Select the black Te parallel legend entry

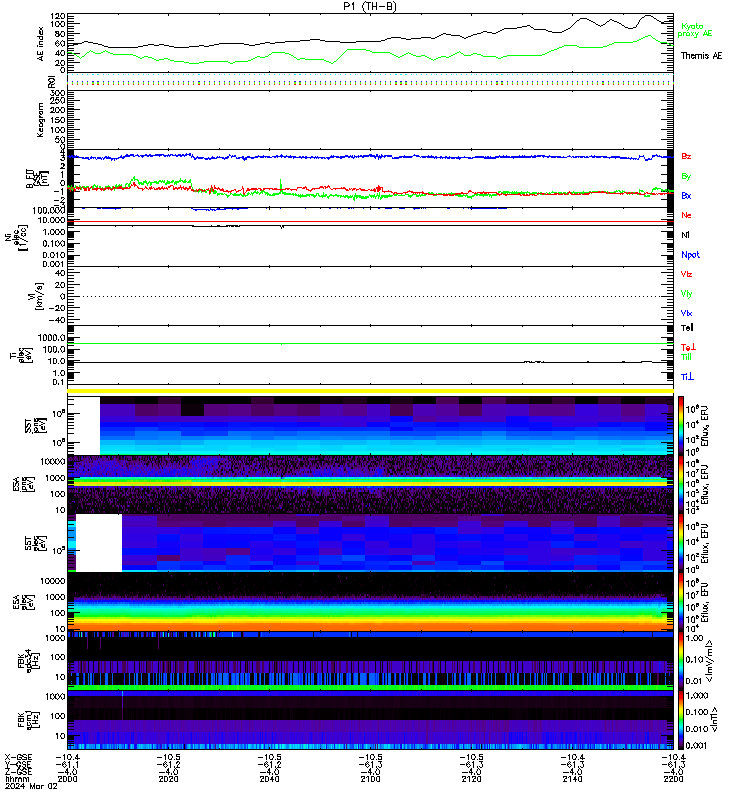(x=687, y=328)
